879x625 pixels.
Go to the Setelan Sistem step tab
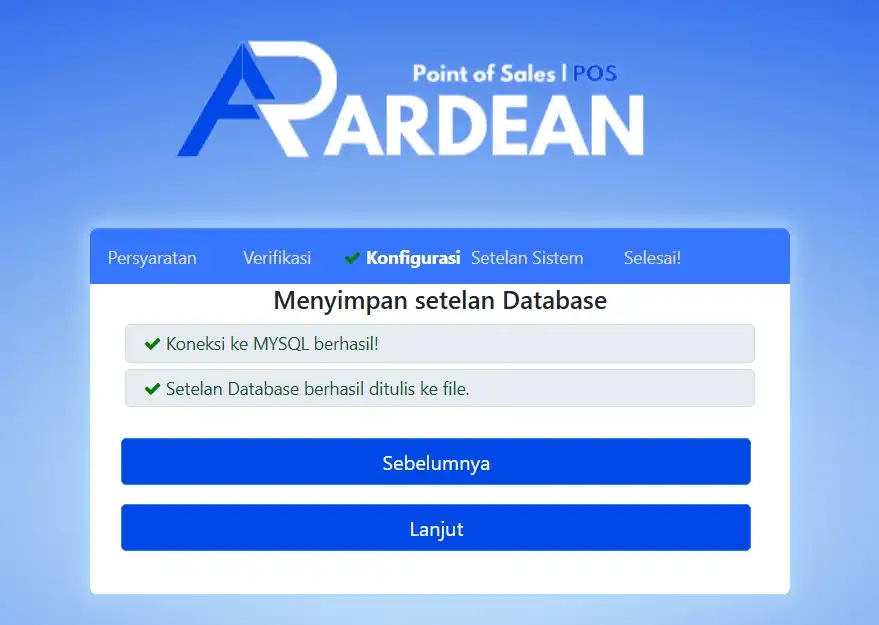[x=527, y=258]
